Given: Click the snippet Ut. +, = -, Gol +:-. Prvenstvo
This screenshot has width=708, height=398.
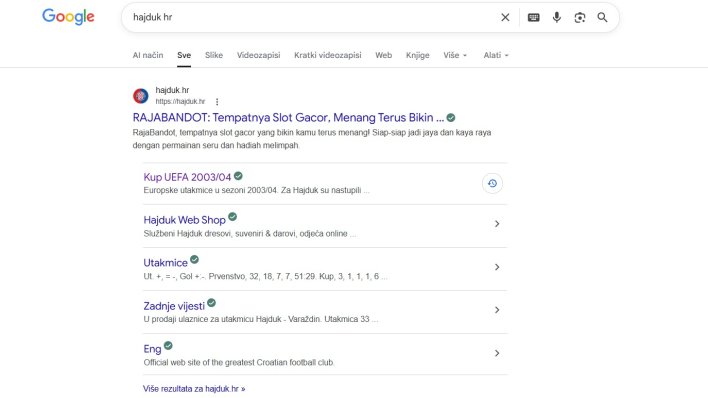Looking at the screenshot, I should pyautogui.click(x=265, y=276).
